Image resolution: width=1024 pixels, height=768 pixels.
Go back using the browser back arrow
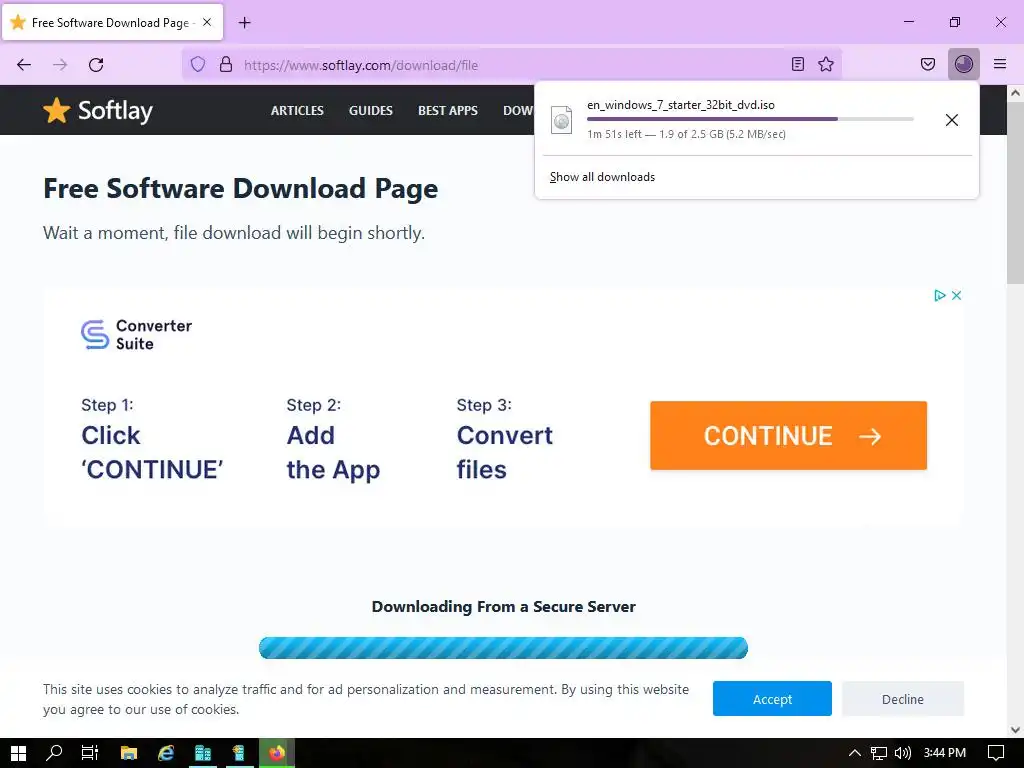[24, 65]
